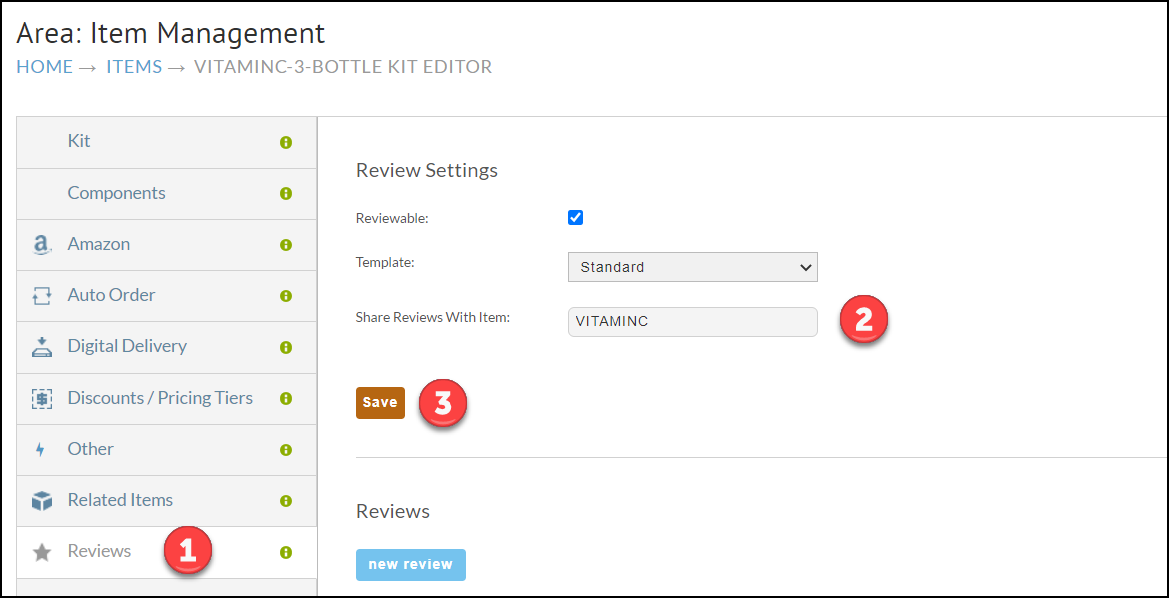The height and width of the screenshot is (598, 1169).
Task: Click the Digital Delivery download icon
Action: coord(42,347)
